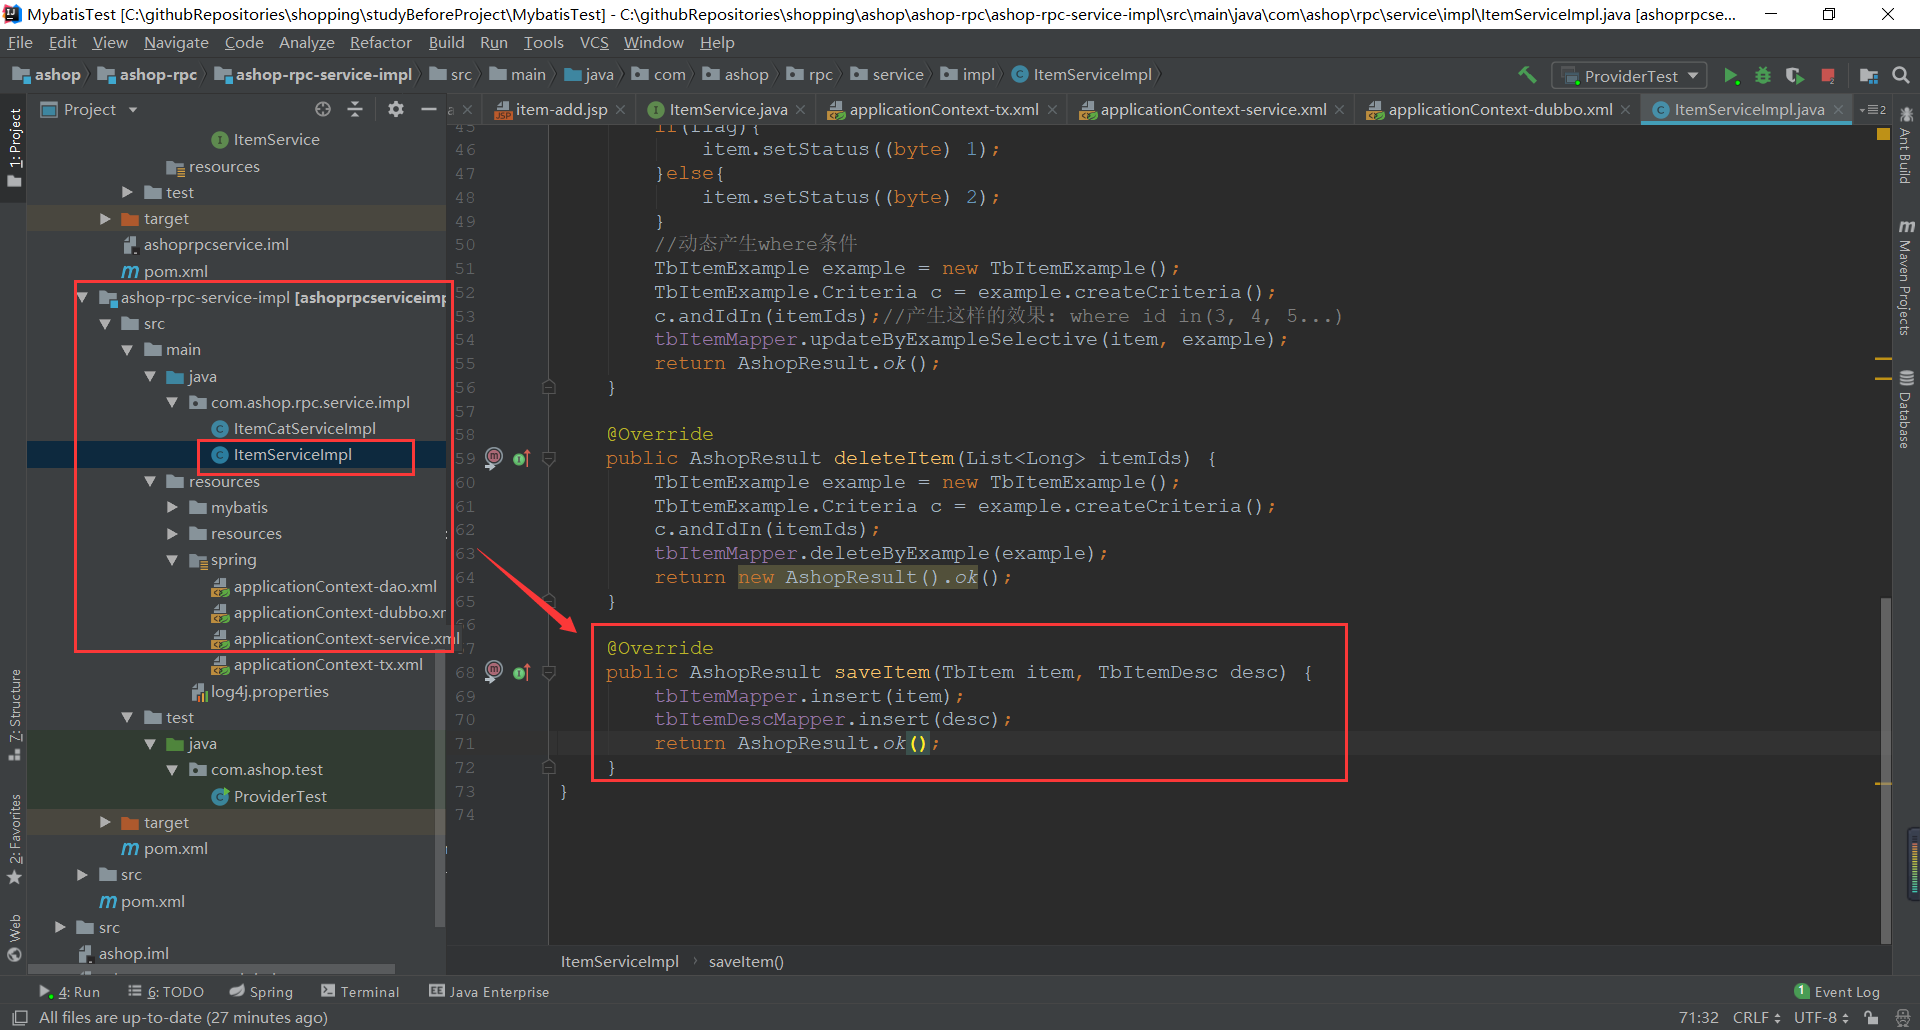The width and height of the screenshot is (1920, 1030).
Task: Toggle tool window quick-access icon bottom-left
Action: 19,1017
